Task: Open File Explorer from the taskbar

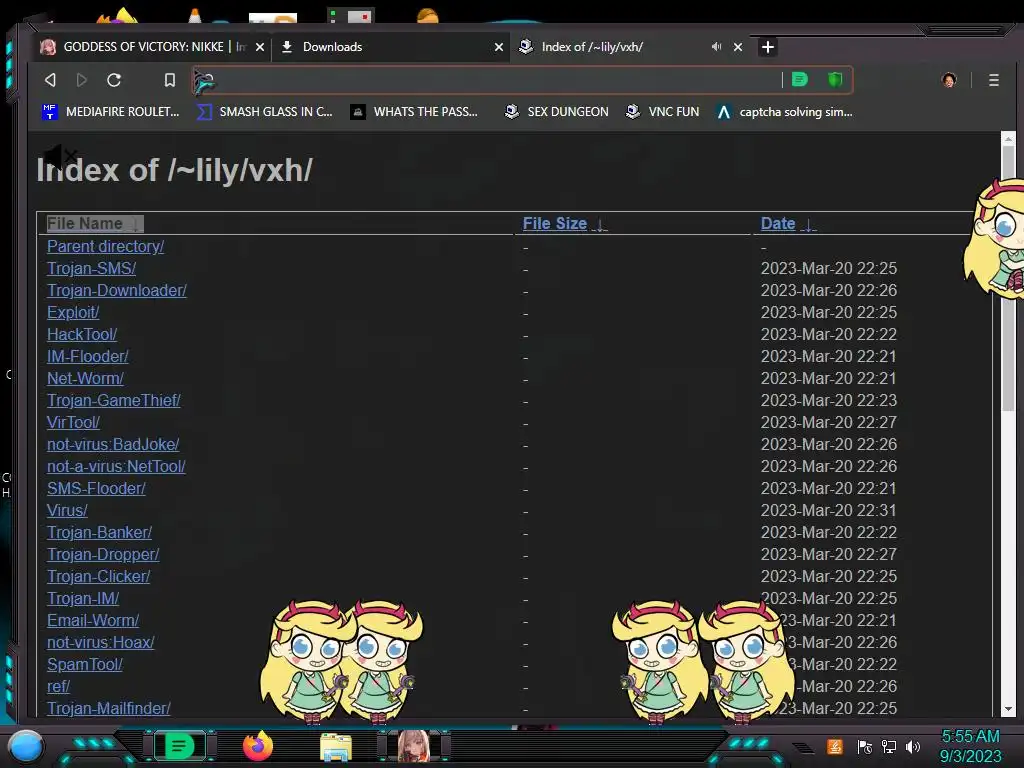Action: coord(336,747)
